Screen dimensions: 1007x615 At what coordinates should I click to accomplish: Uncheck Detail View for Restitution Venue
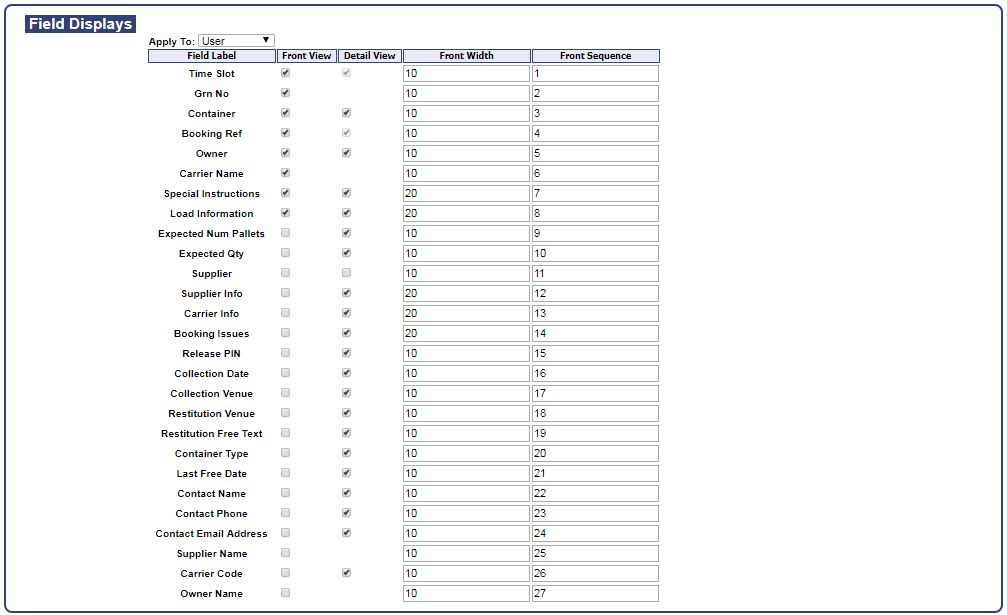346,412
